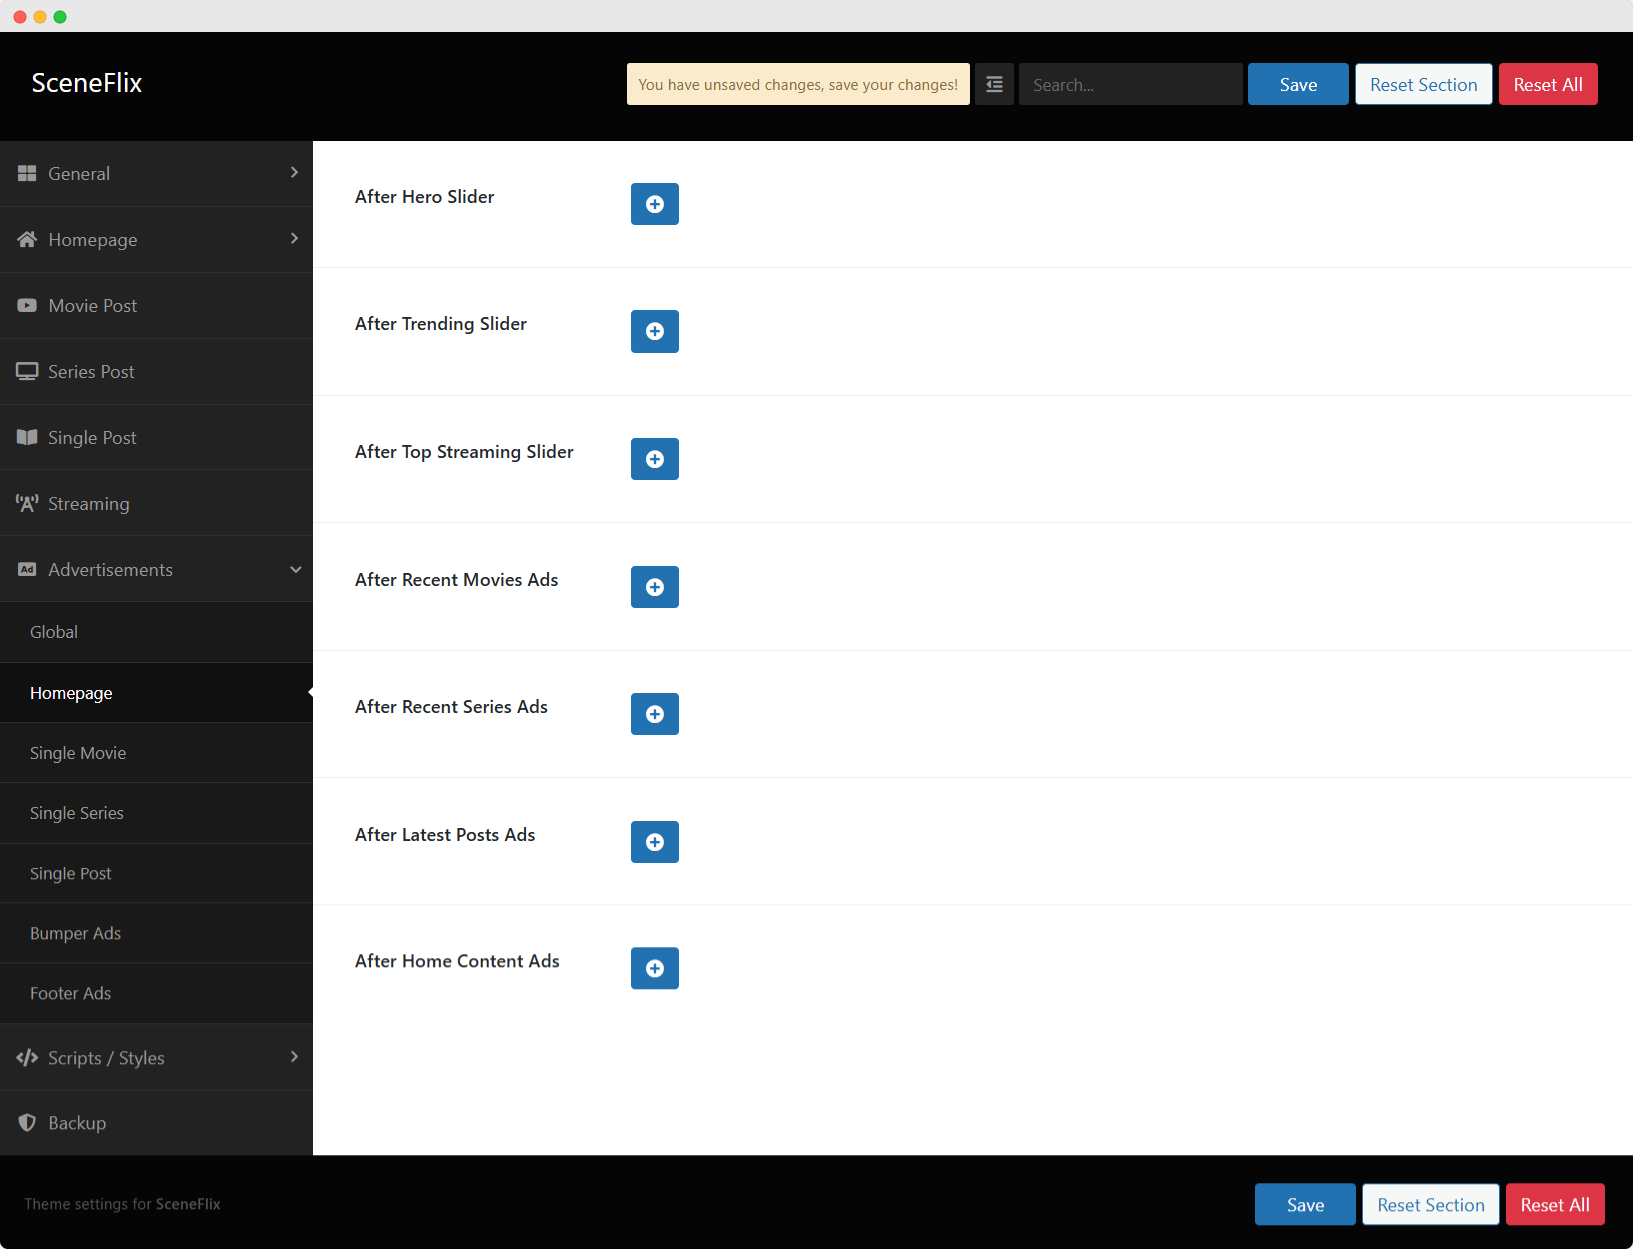Click the General grid icon
Viewport: 1633px width, 1249px height.
[27, 173]
